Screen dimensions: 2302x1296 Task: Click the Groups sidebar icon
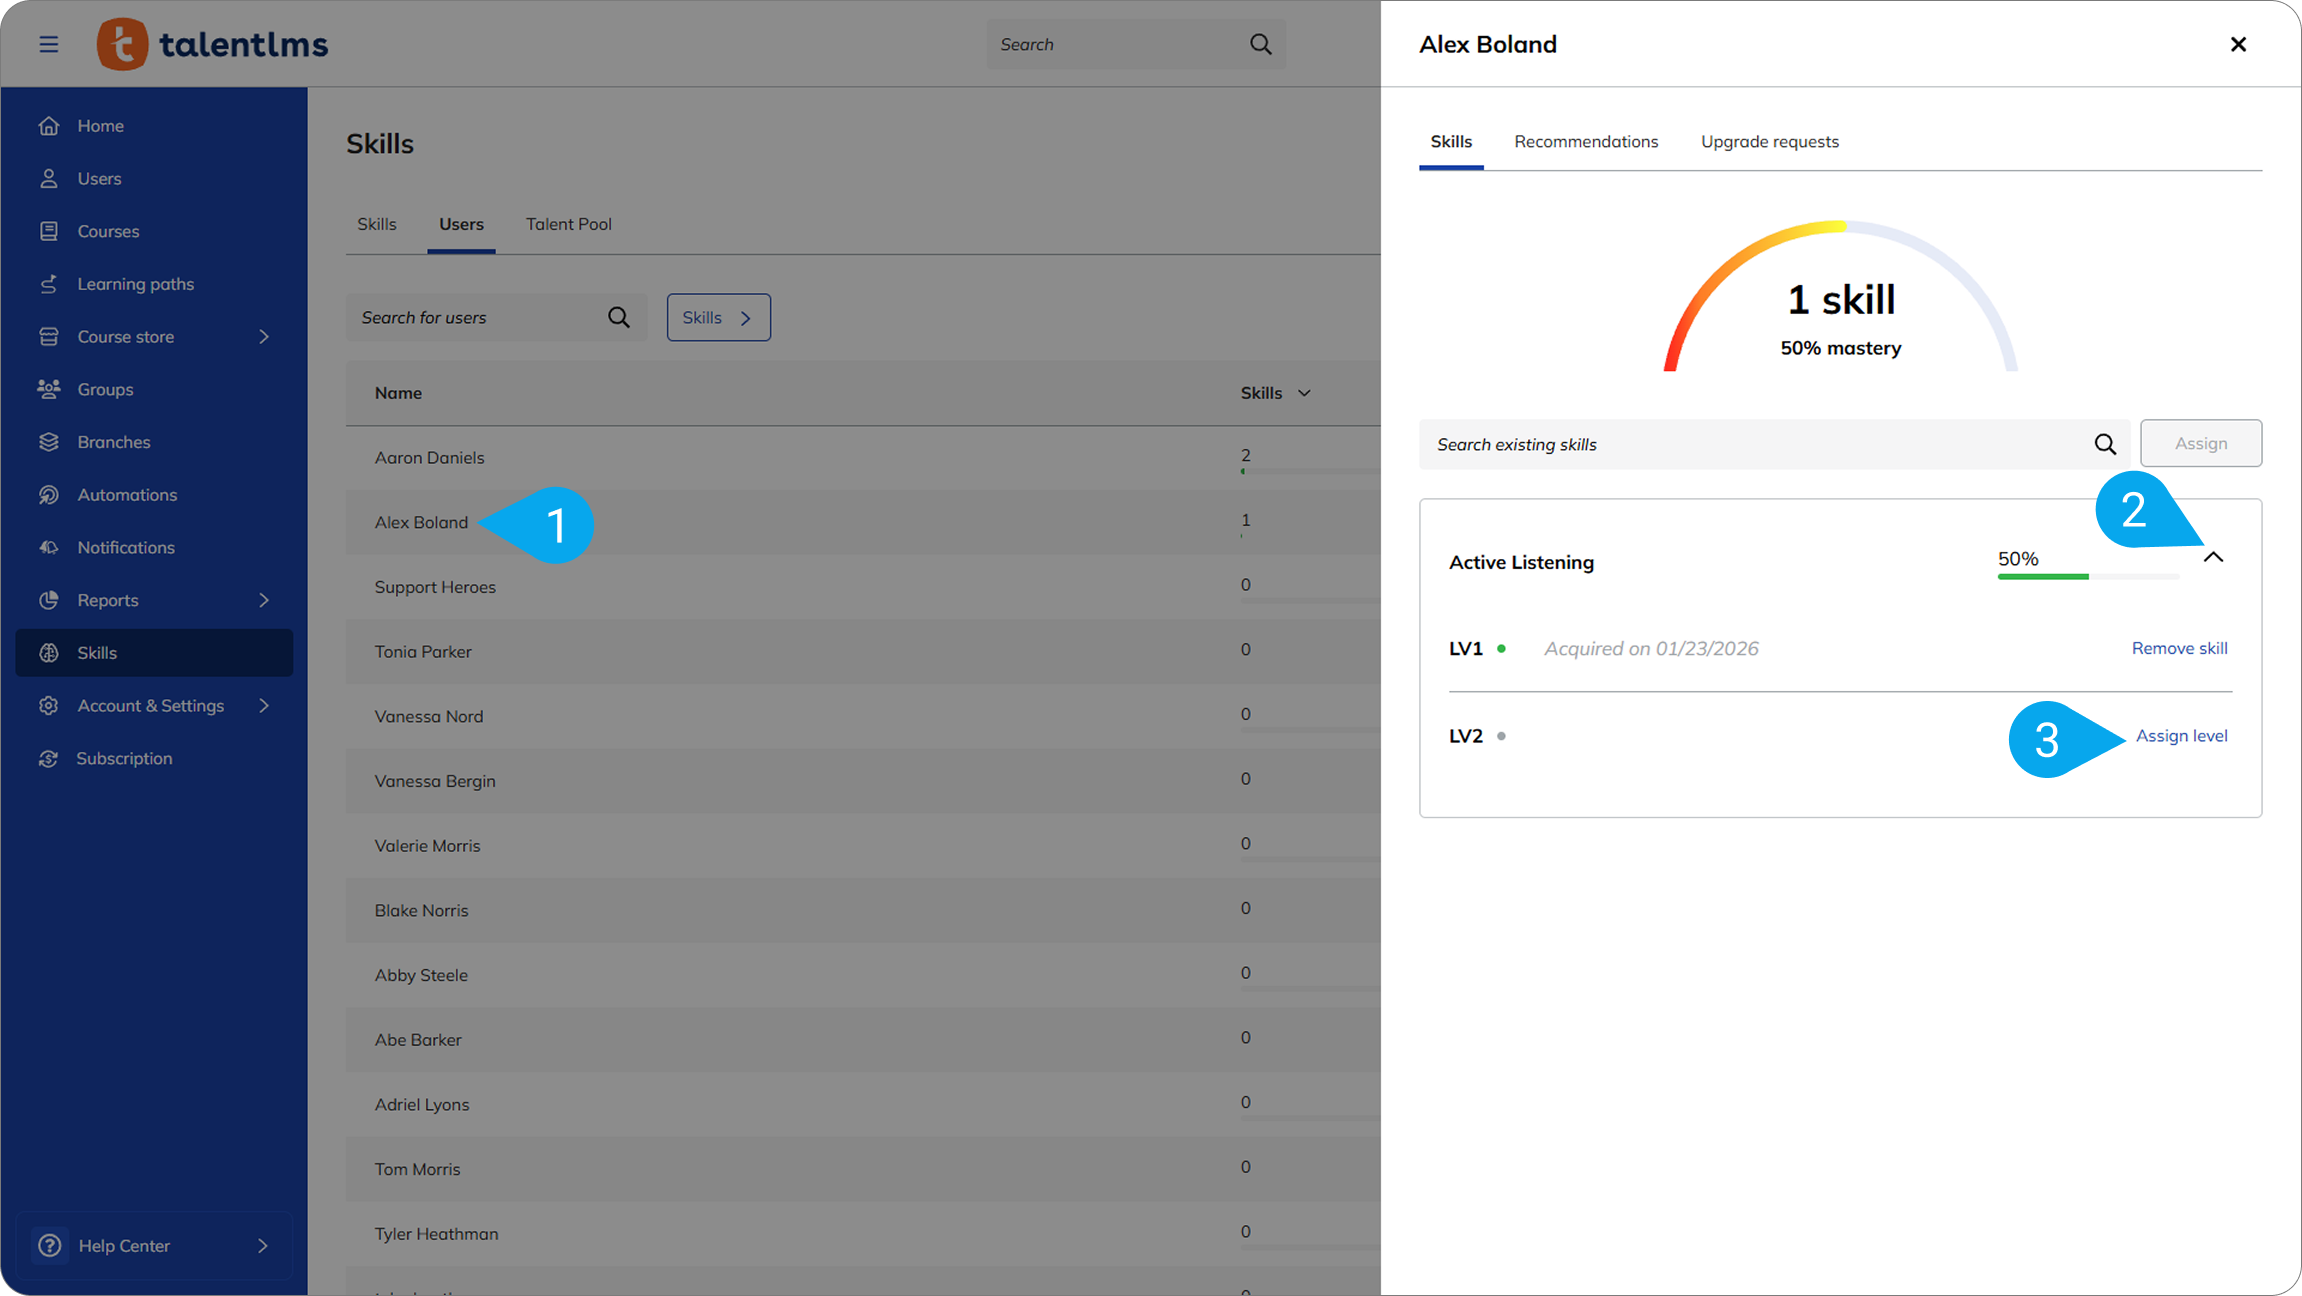tap(48, 389)
